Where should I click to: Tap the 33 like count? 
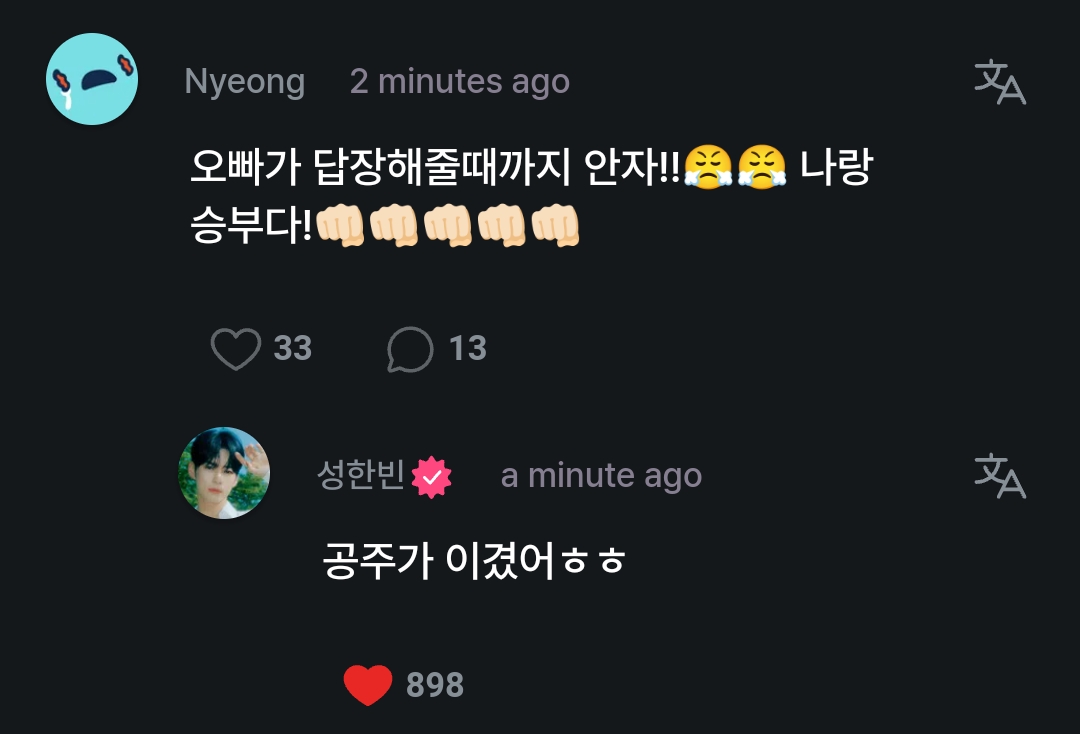(293, 348)
